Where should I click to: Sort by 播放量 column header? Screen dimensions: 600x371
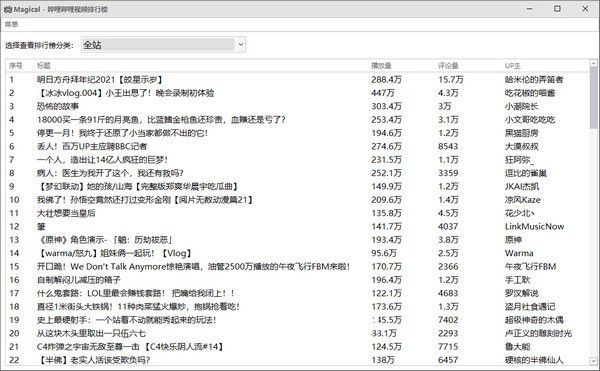(381, 66)
